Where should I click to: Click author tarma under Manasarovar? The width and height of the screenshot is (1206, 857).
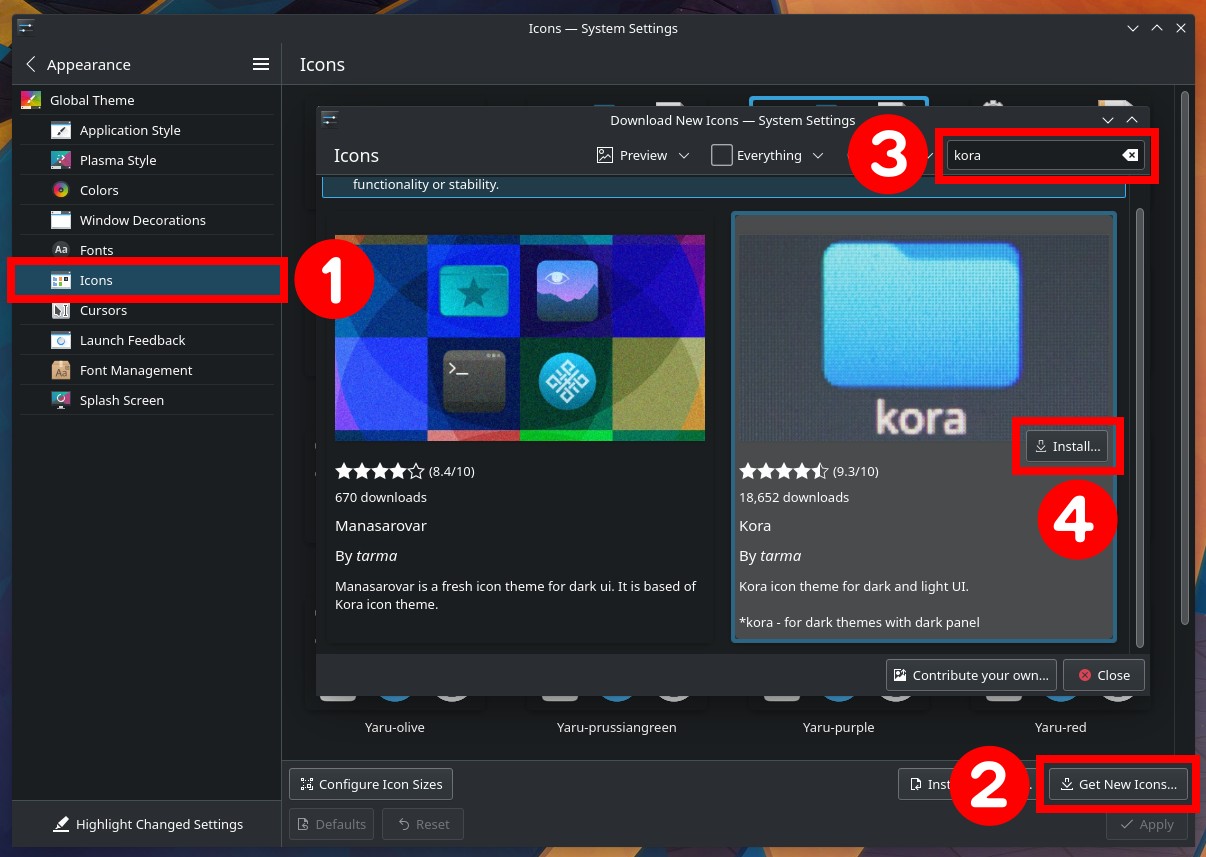tap(377, 556)
